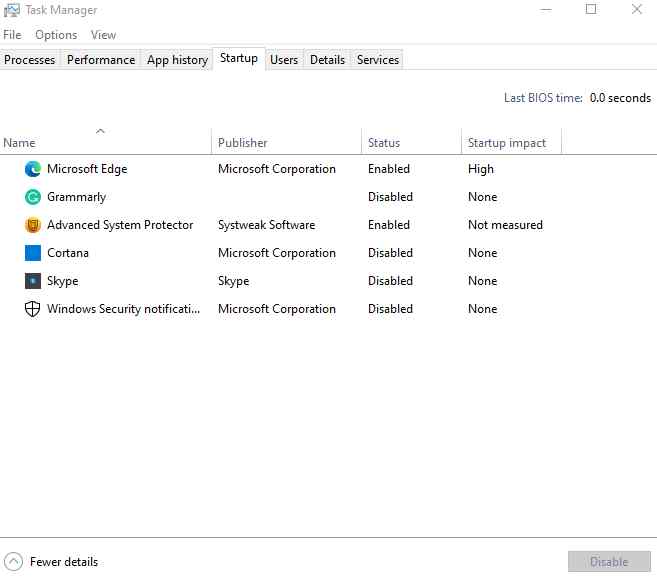Viewport: 657px width, 581px height.
Task: Switch to the Details tab
Action: tap(327, 60)
